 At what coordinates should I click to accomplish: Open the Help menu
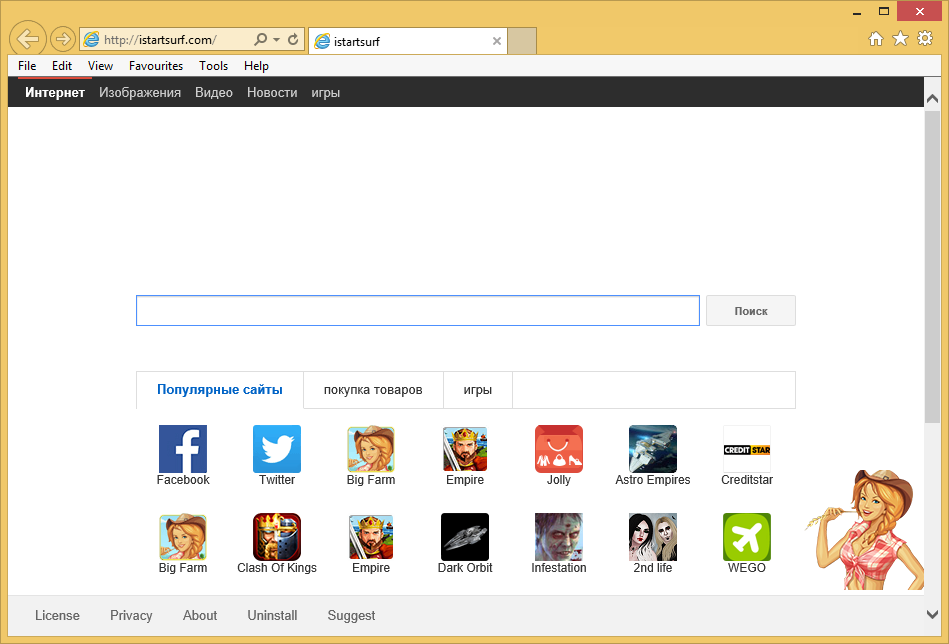click(x=256, y=66)
